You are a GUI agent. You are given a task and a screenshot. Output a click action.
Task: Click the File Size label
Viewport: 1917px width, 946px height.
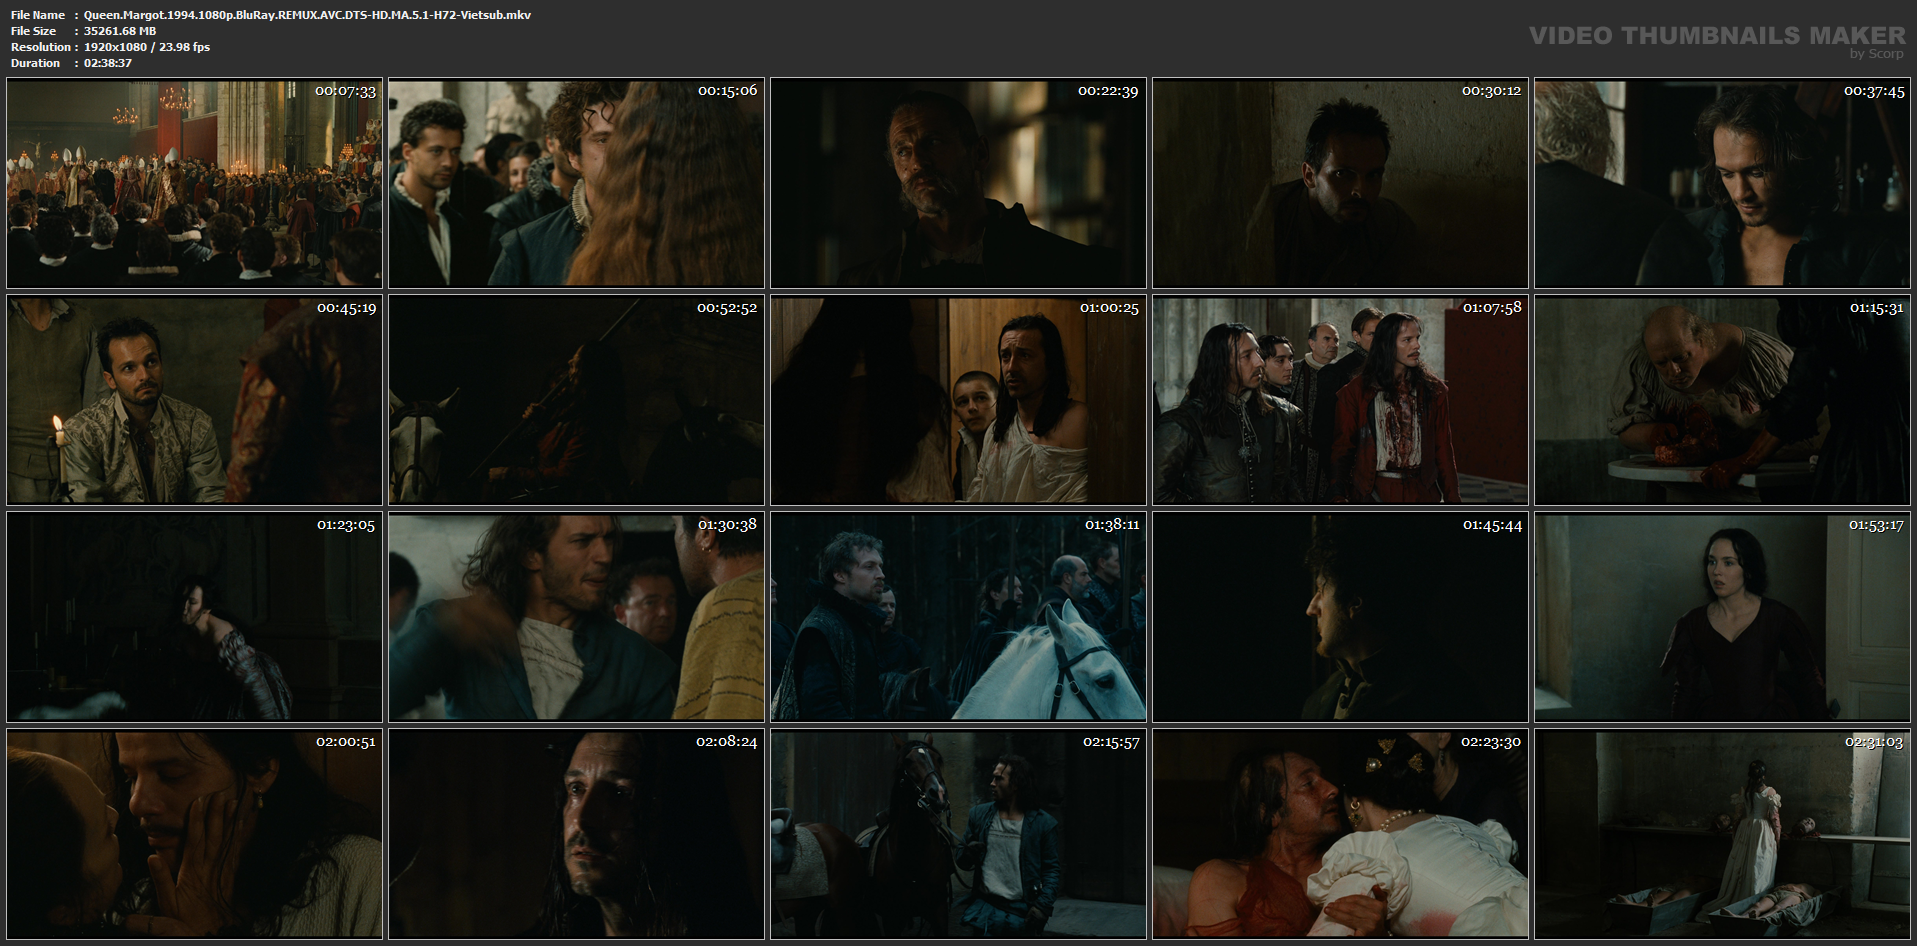34,31
